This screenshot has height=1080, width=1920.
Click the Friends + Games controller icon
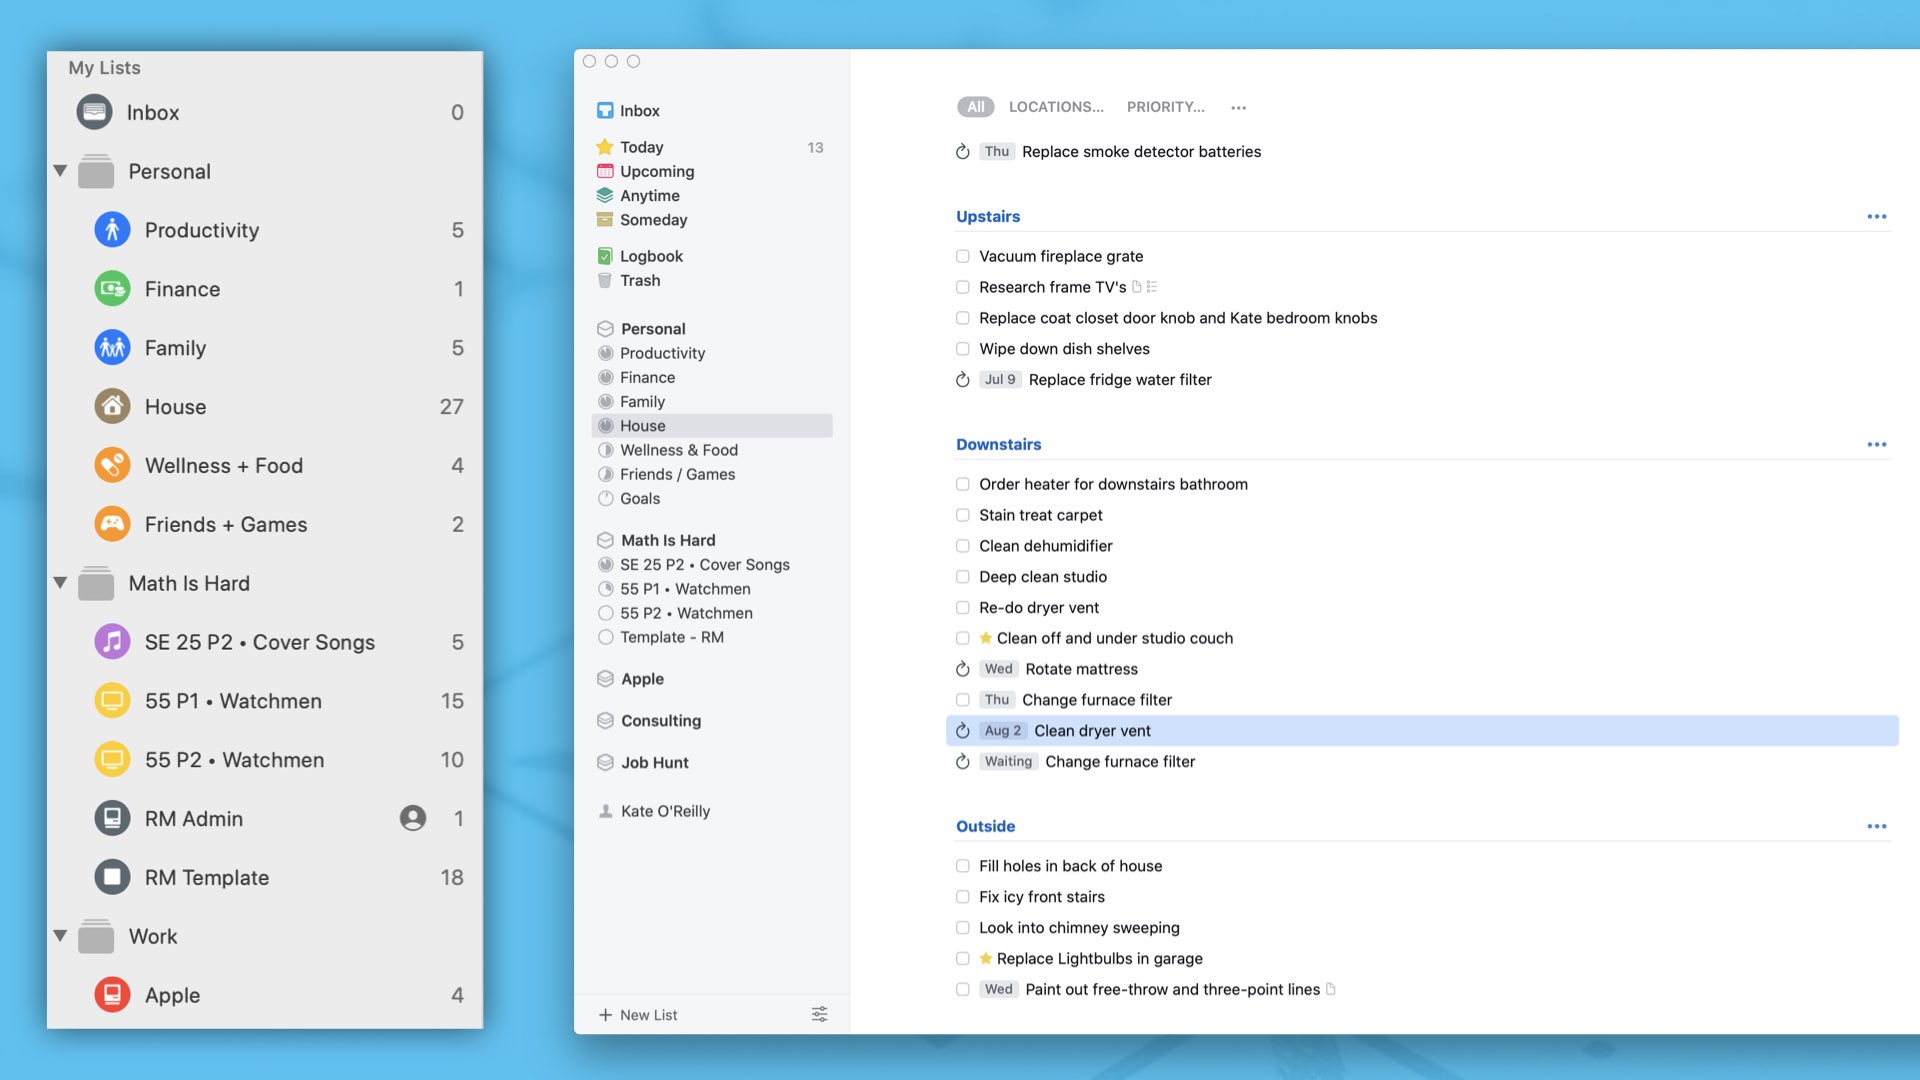tap(112, 524)
